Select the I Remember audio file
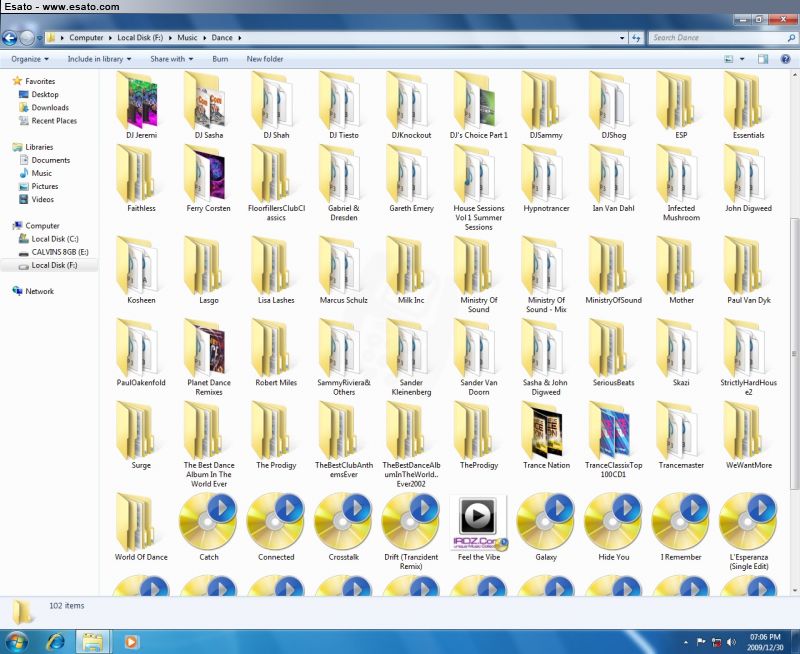 click(681, 527)
